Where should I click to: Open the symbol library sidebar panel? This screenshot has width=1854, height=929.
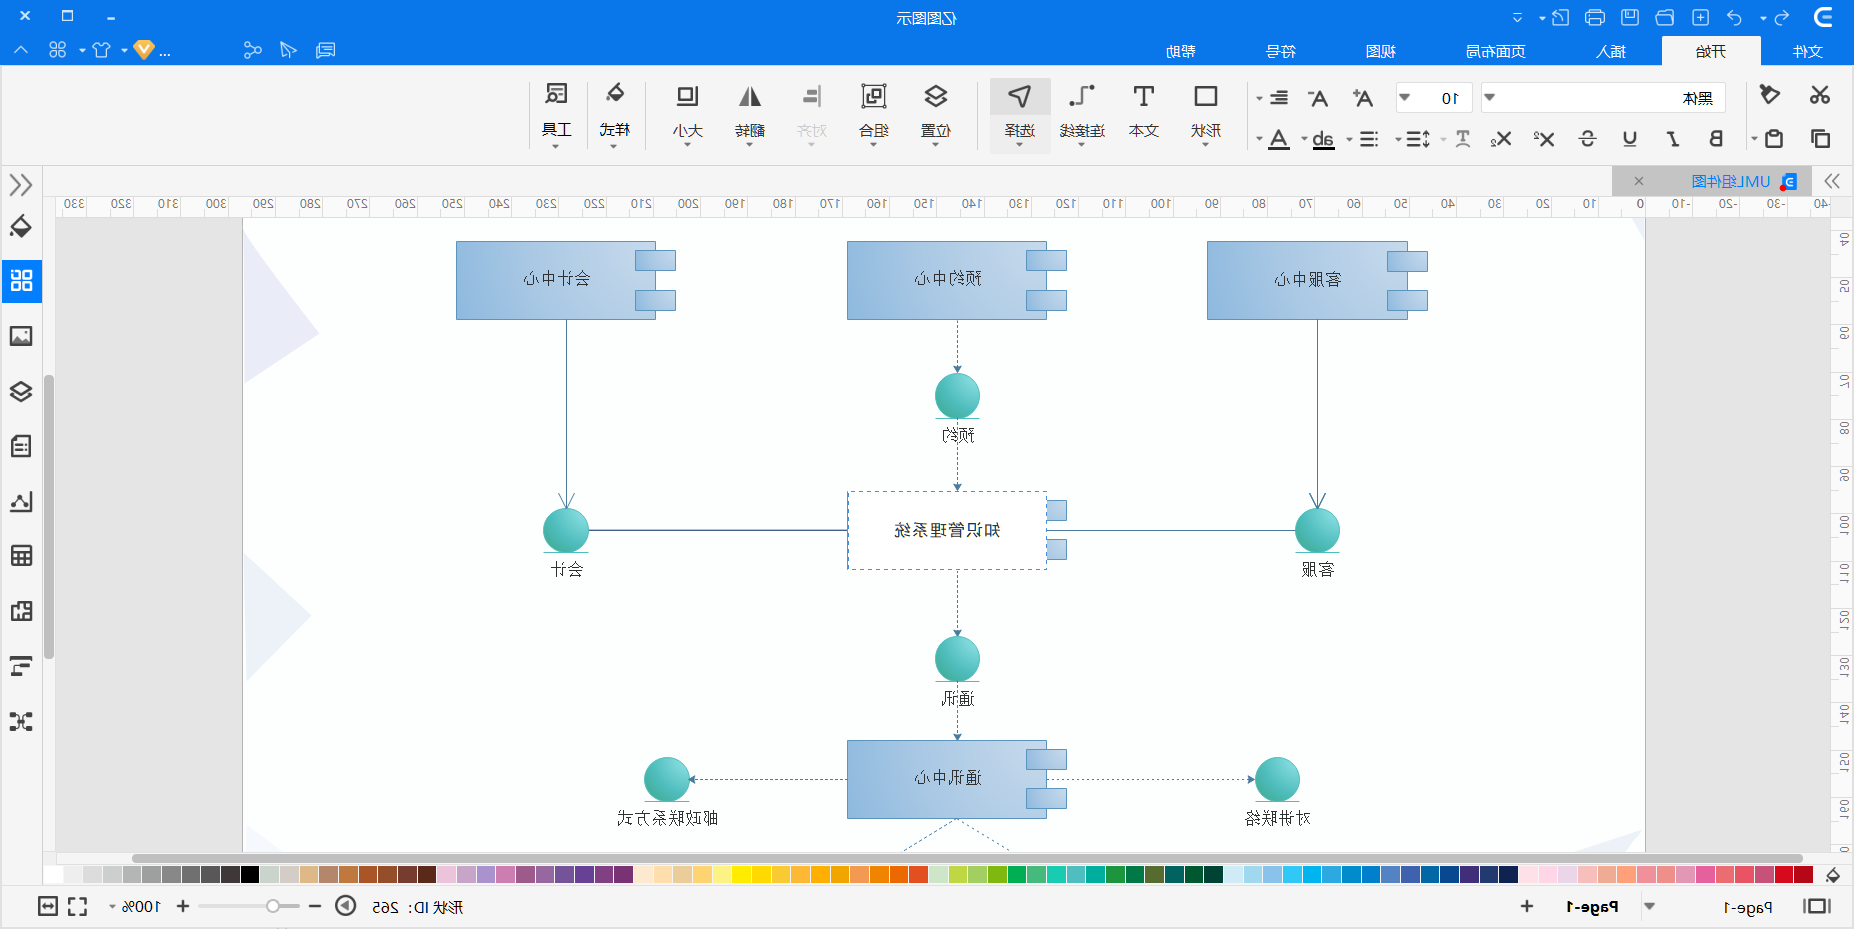click(21, 280)
